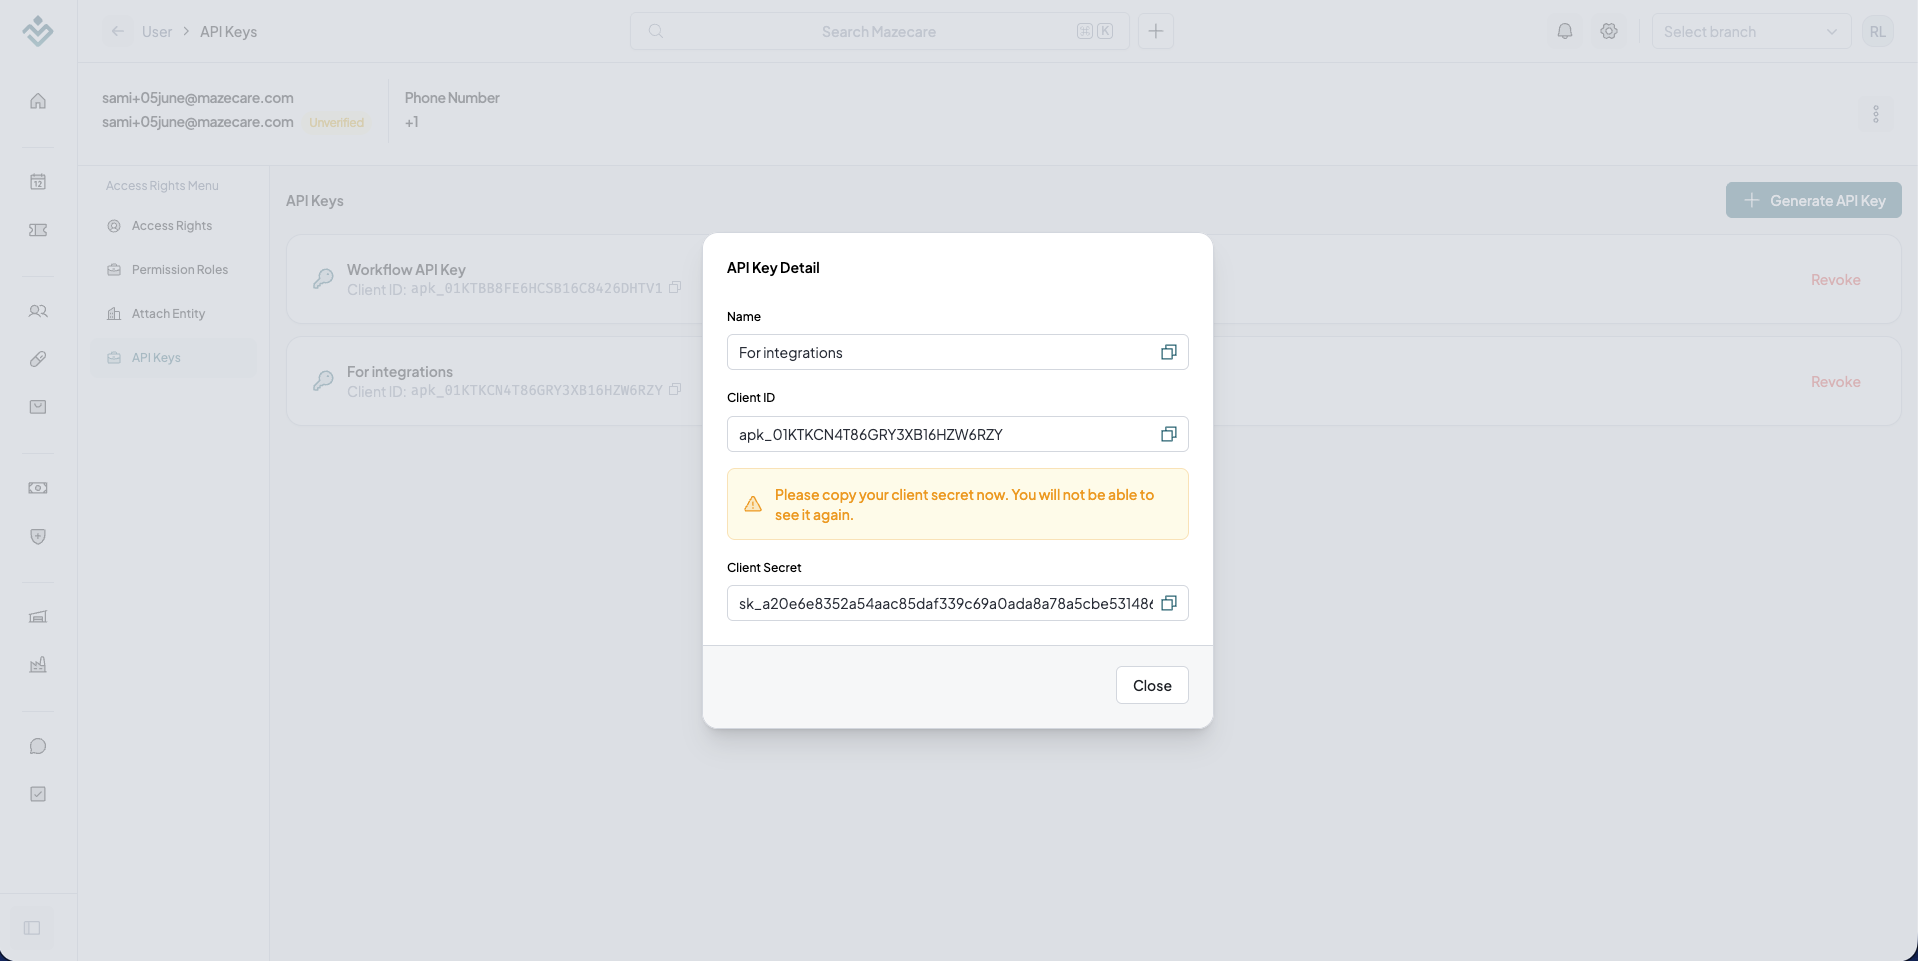Open settings gear in top bar

coord(1609,31)
